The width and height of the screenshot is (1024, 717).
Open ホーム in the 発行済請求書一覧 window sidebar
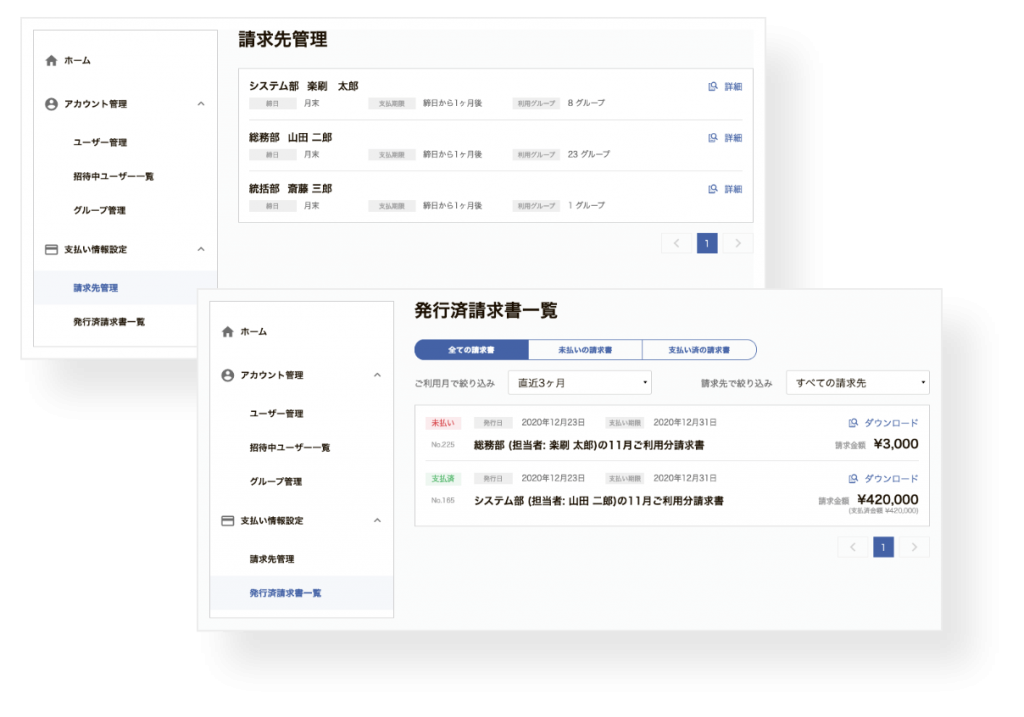tap(253, 332)
